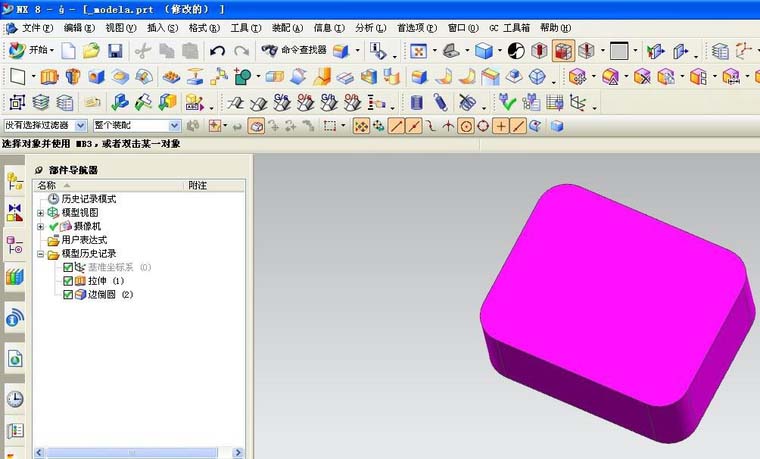Open the 编辑(E) menu

click(79, 28)
